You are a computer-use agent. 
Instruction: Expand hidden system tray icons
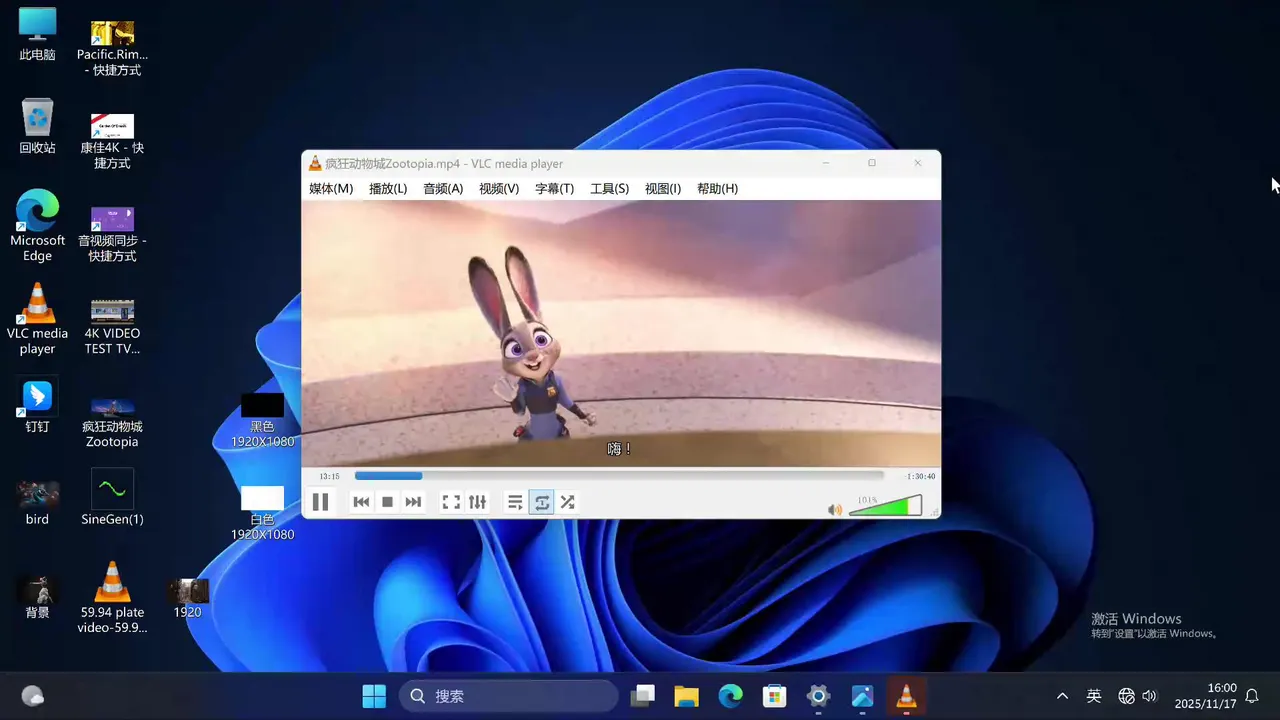point(1062,696)
